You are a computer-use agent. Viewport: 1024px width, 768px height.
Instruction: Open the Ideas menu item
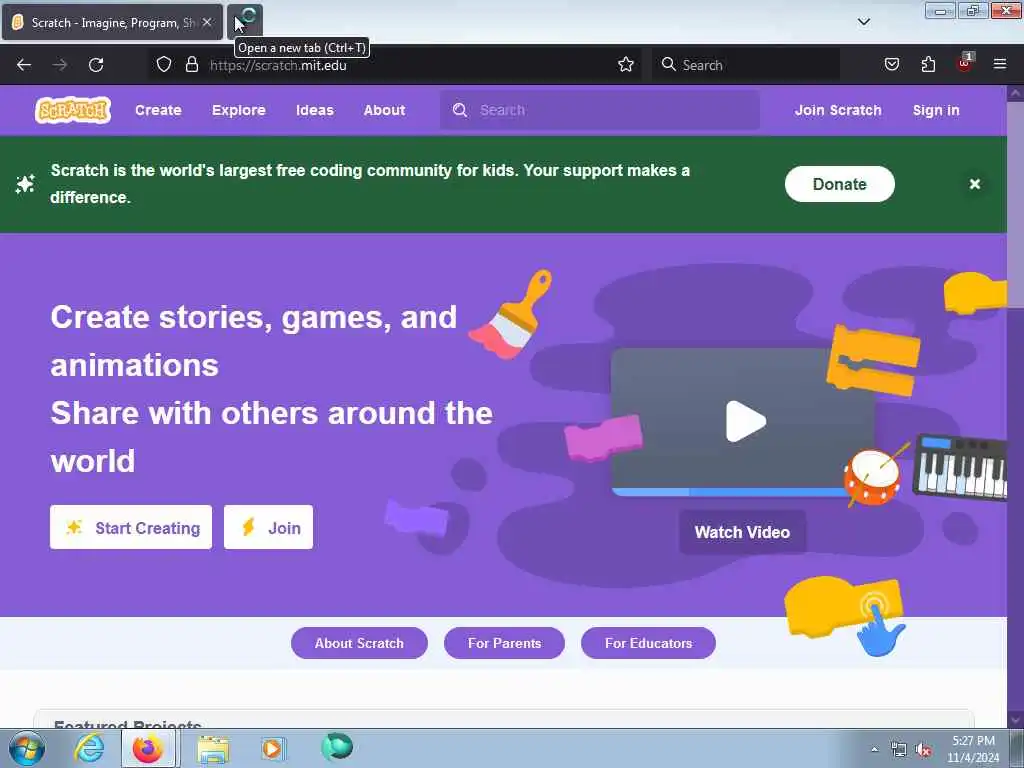(x=315, y=110)
